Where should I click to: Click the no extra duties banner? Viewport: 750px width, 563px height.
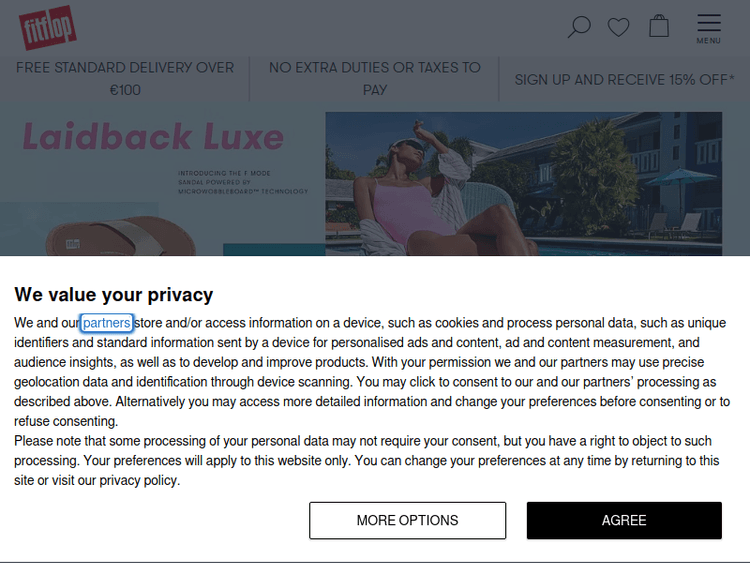point(375,78)
